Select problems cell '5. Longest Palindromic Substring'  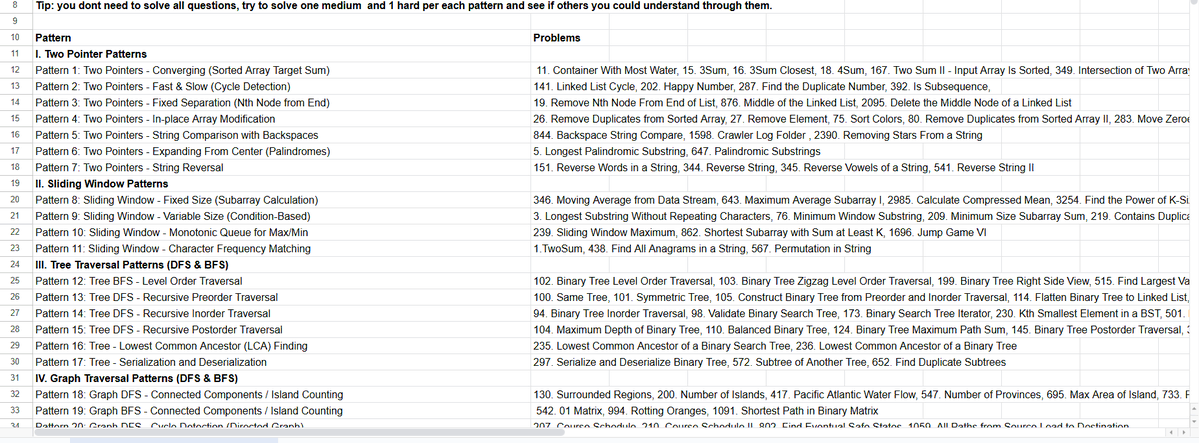(677, 151)
